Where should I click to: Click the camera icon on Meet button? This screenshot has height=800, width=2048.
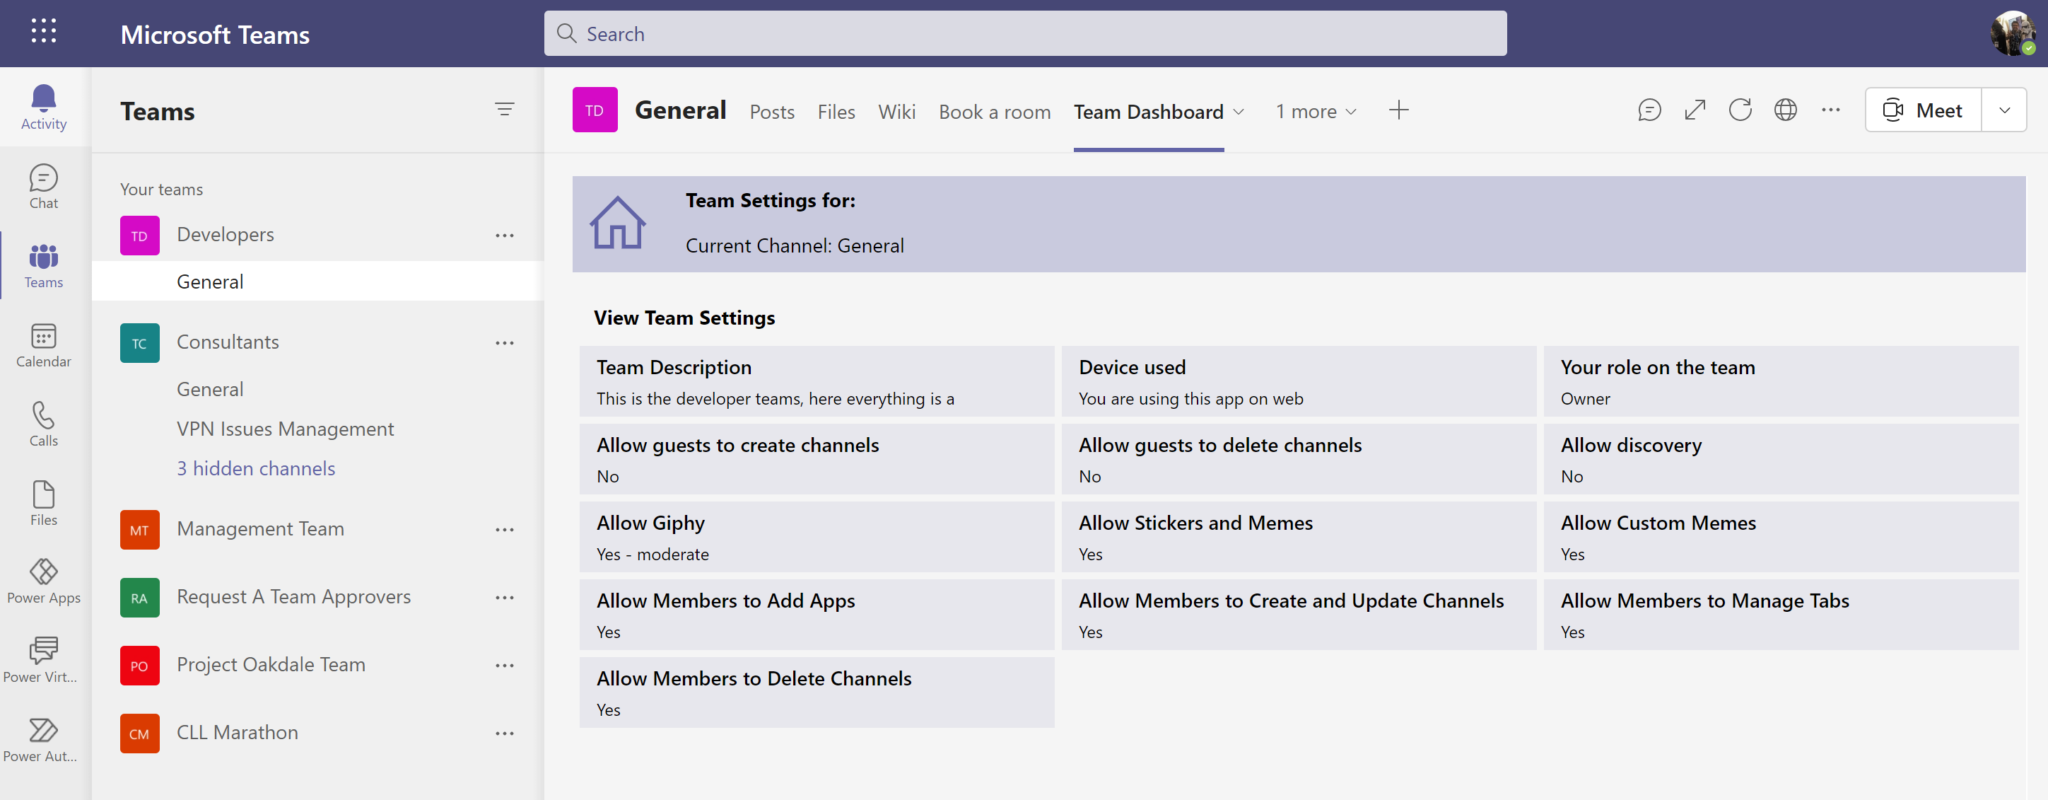(x=1893, y=110)
